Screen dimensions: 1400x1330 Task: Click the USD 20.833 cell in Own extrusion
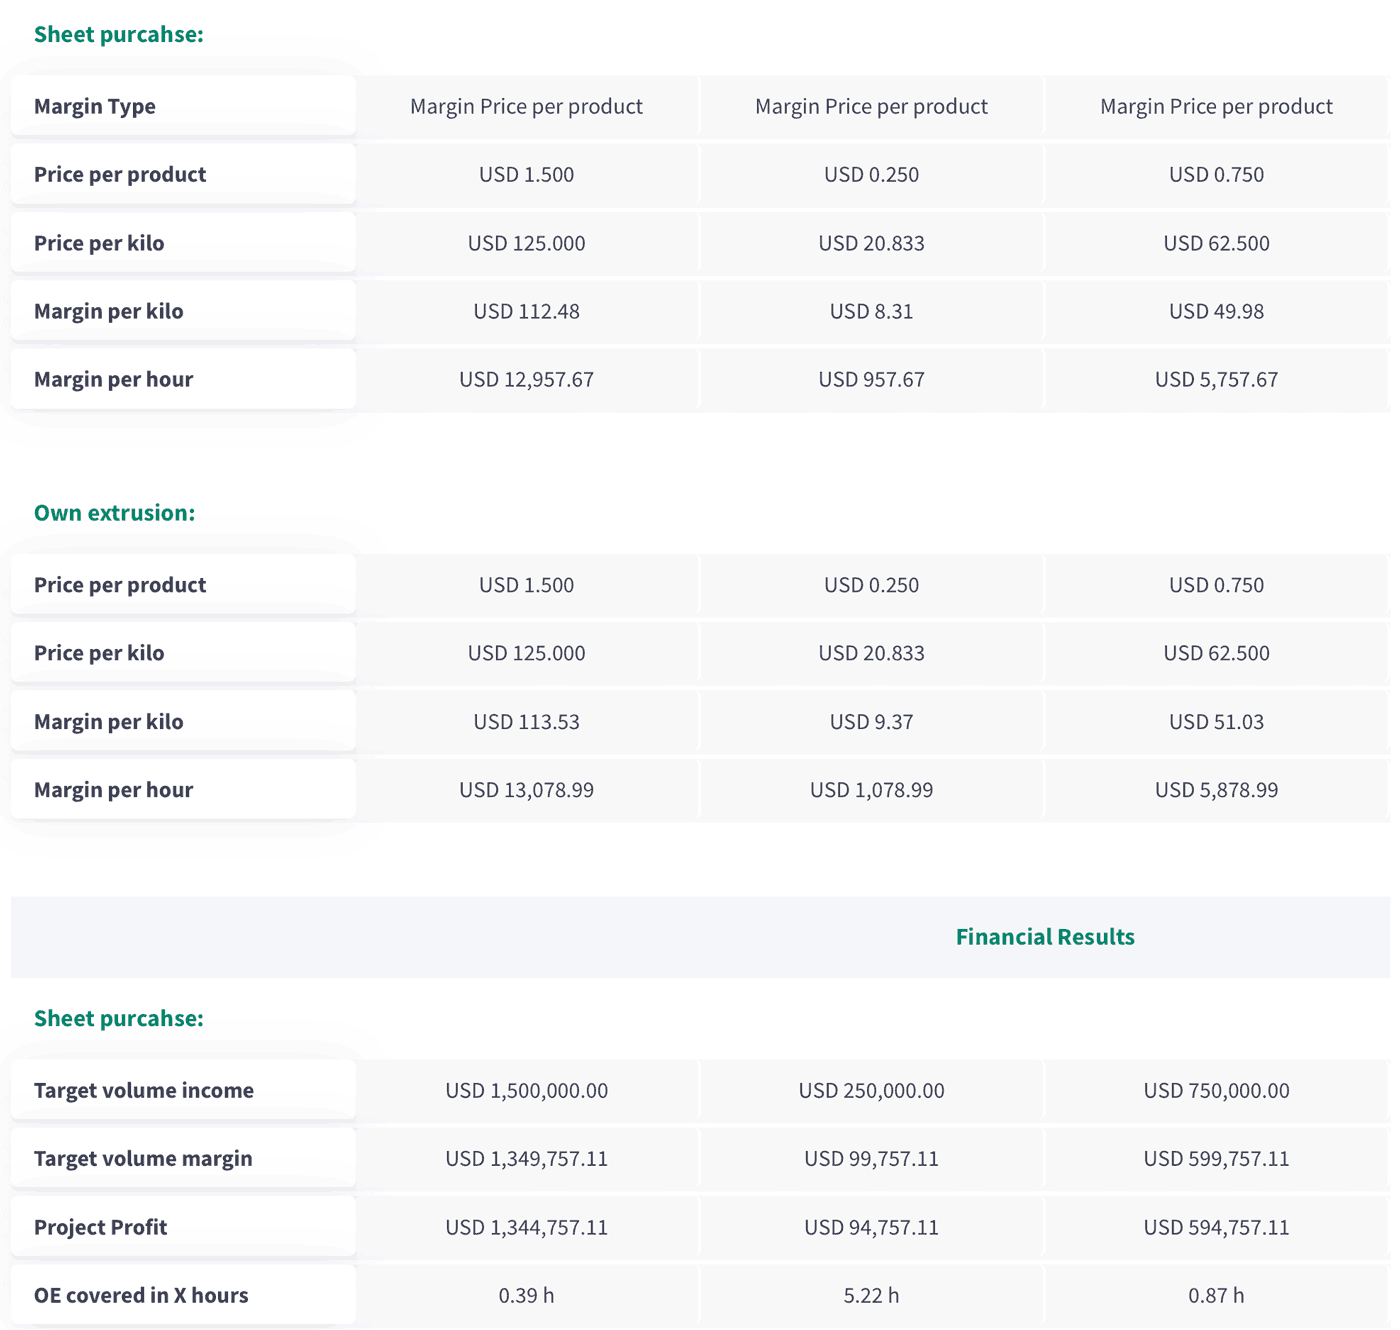click(871, 653)
